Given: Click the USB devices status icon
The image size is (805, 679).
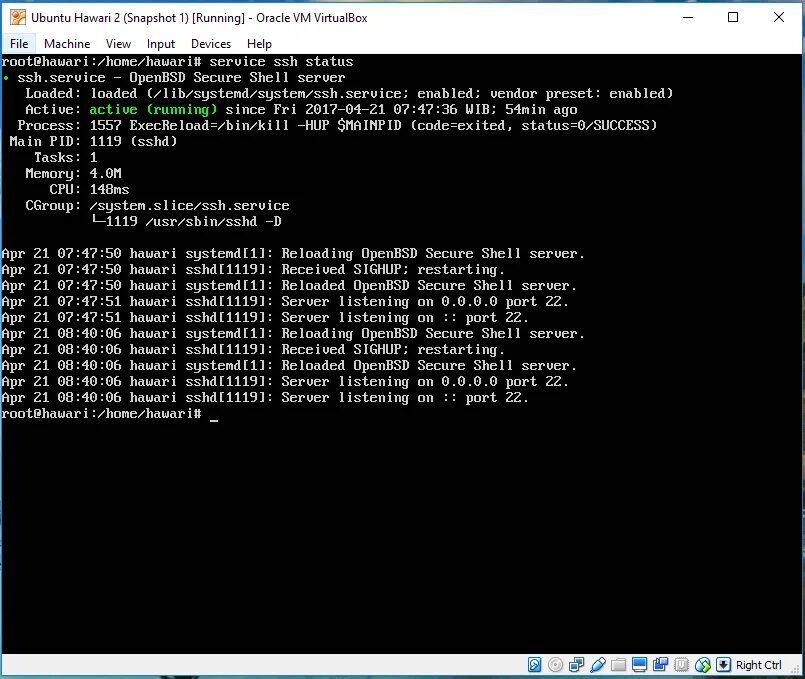Looking at the screenshot, I should click(x=597, y=665).
